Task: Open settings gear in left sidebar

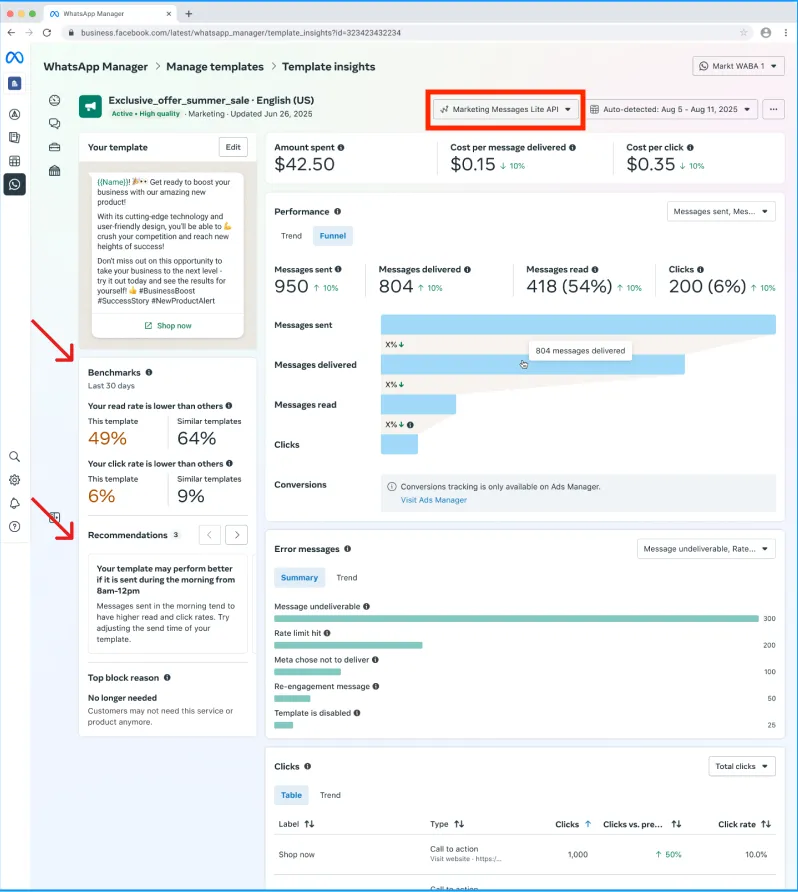Action: [14, 480]
